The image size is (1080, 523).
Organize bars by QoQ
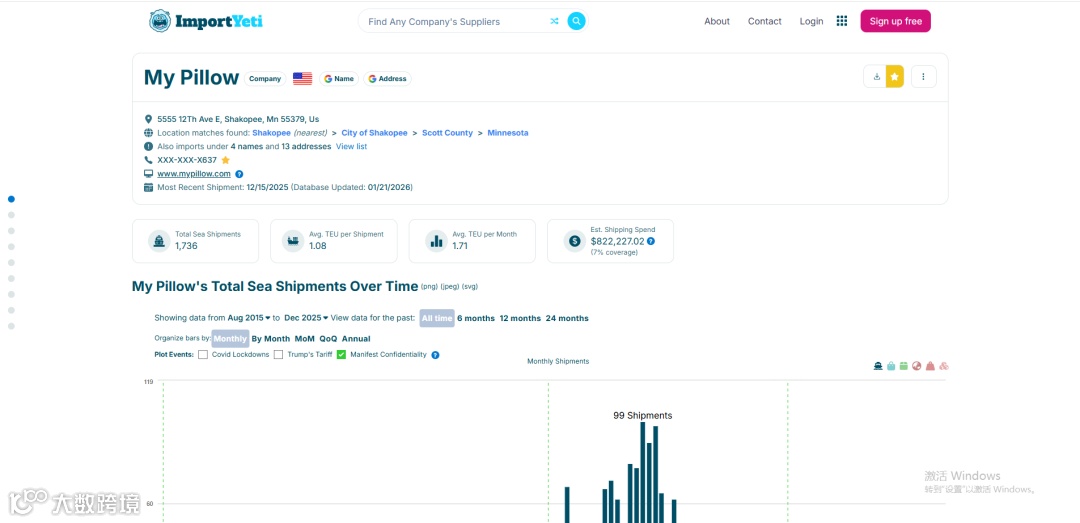point(329,339)
